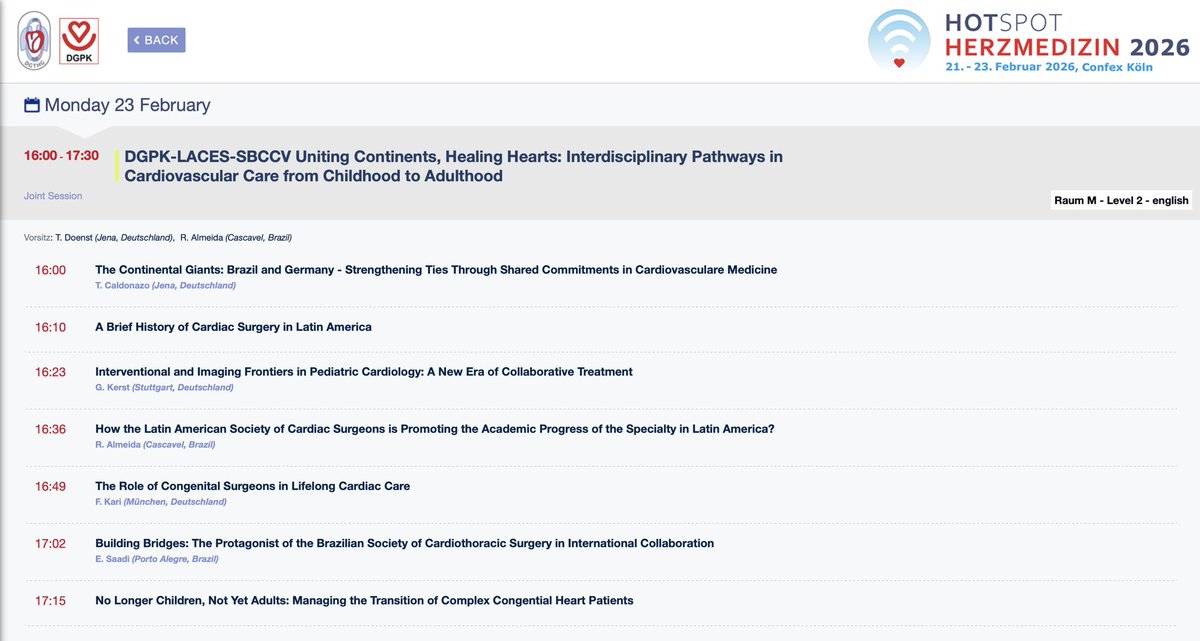Click the Joint Session label
The image size is (1200, 641).
pyautogui.click(x=53, y=196)
